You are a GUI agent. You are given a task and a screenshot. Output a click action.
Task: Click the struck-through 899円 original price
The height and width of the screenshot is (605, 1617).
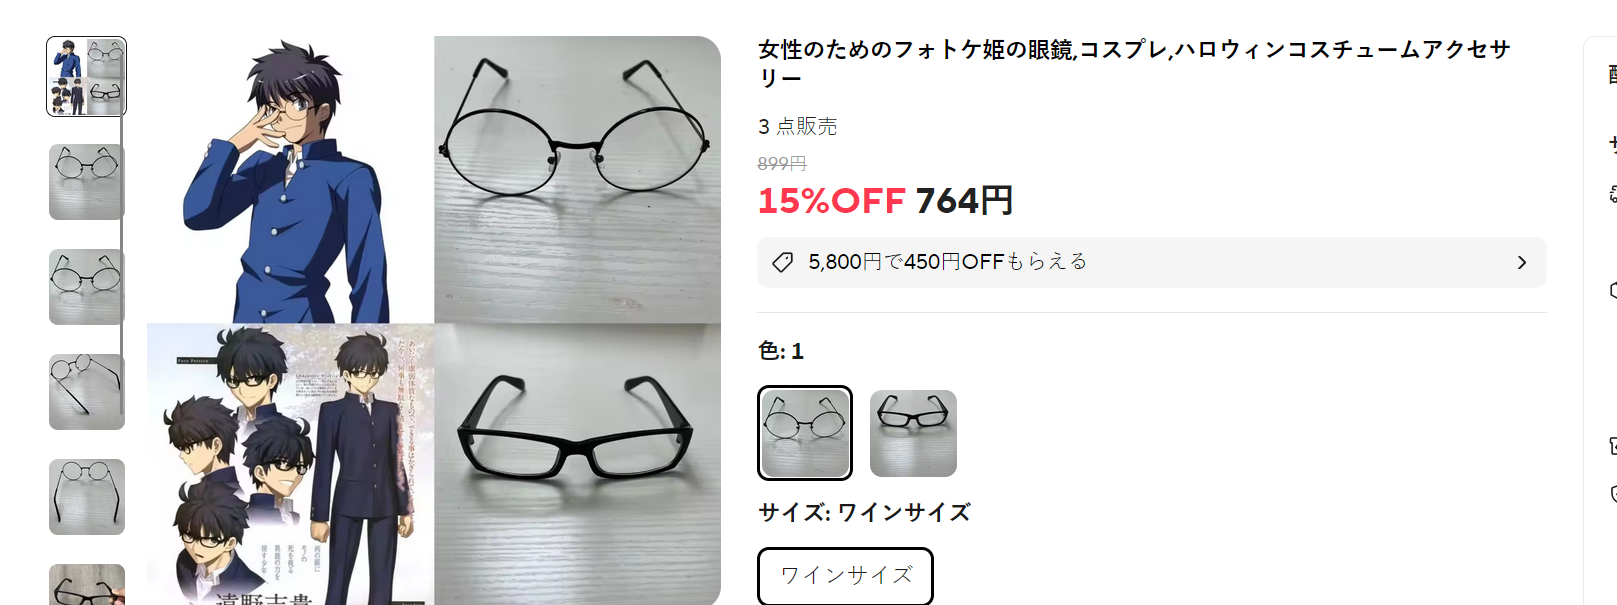coord(782,163)
